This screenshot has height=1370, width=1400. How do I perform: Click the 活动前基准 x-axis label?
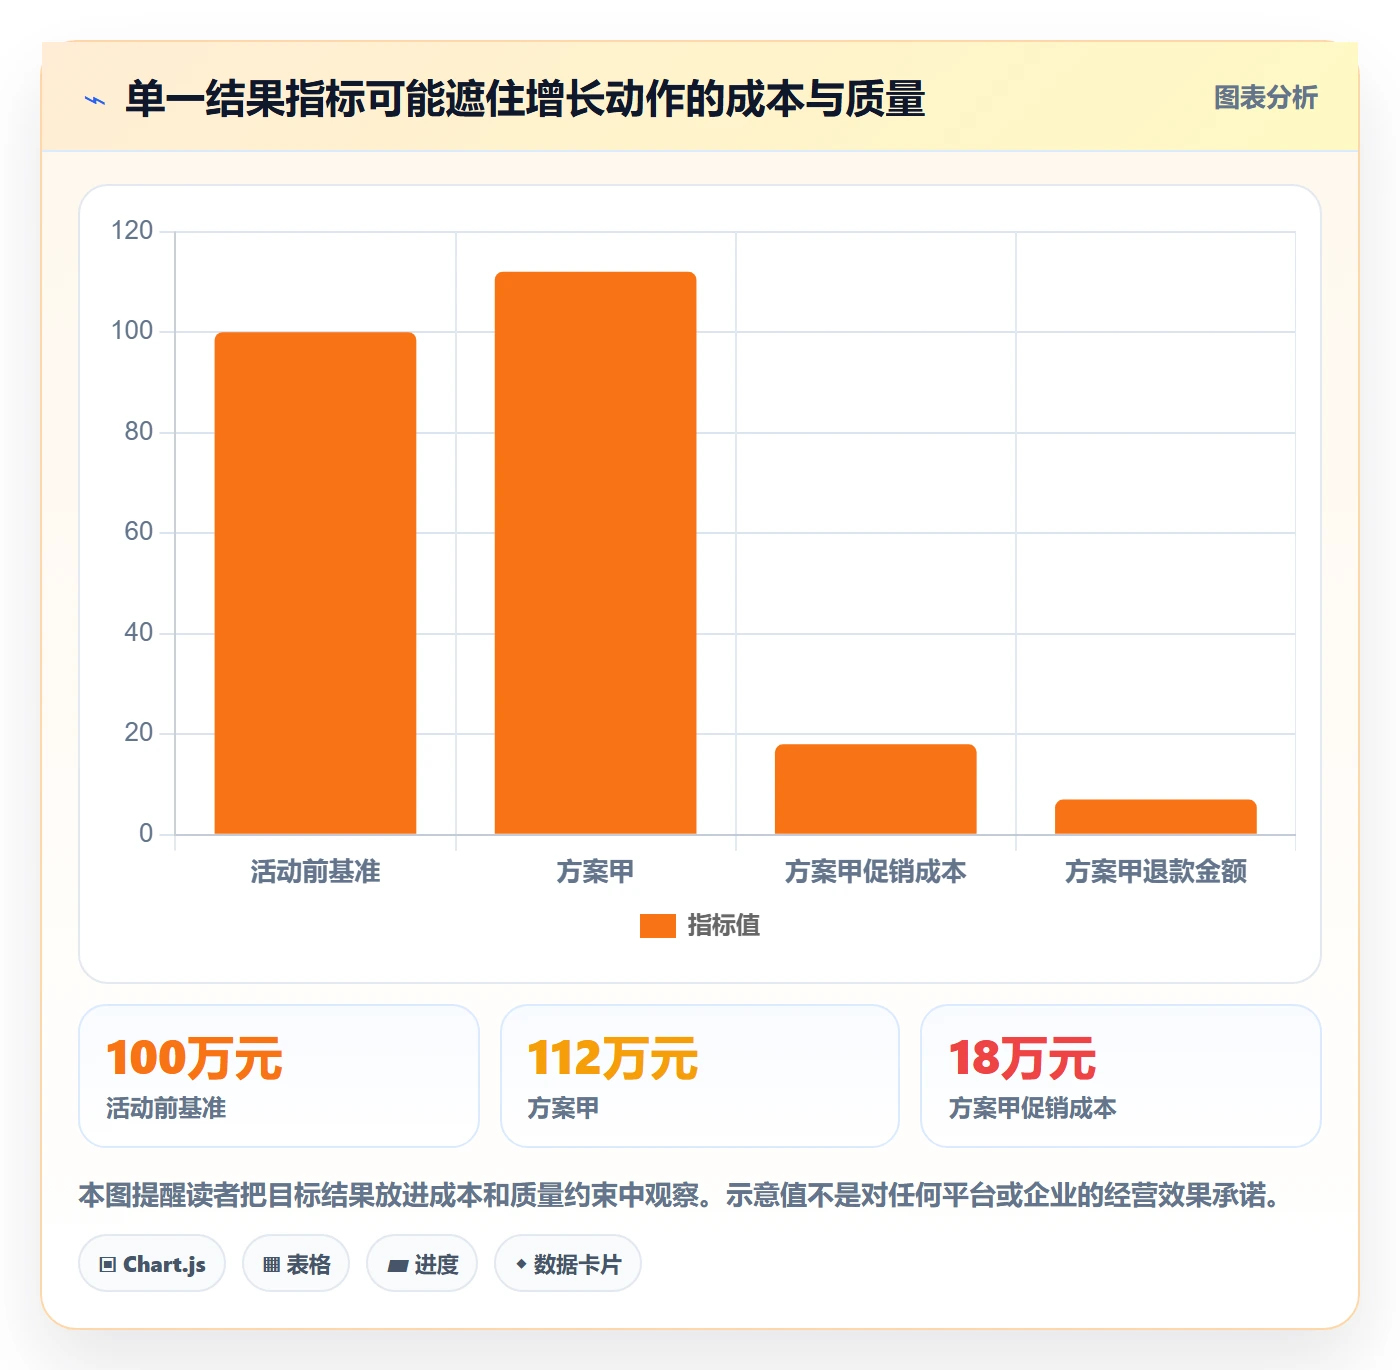315,872
